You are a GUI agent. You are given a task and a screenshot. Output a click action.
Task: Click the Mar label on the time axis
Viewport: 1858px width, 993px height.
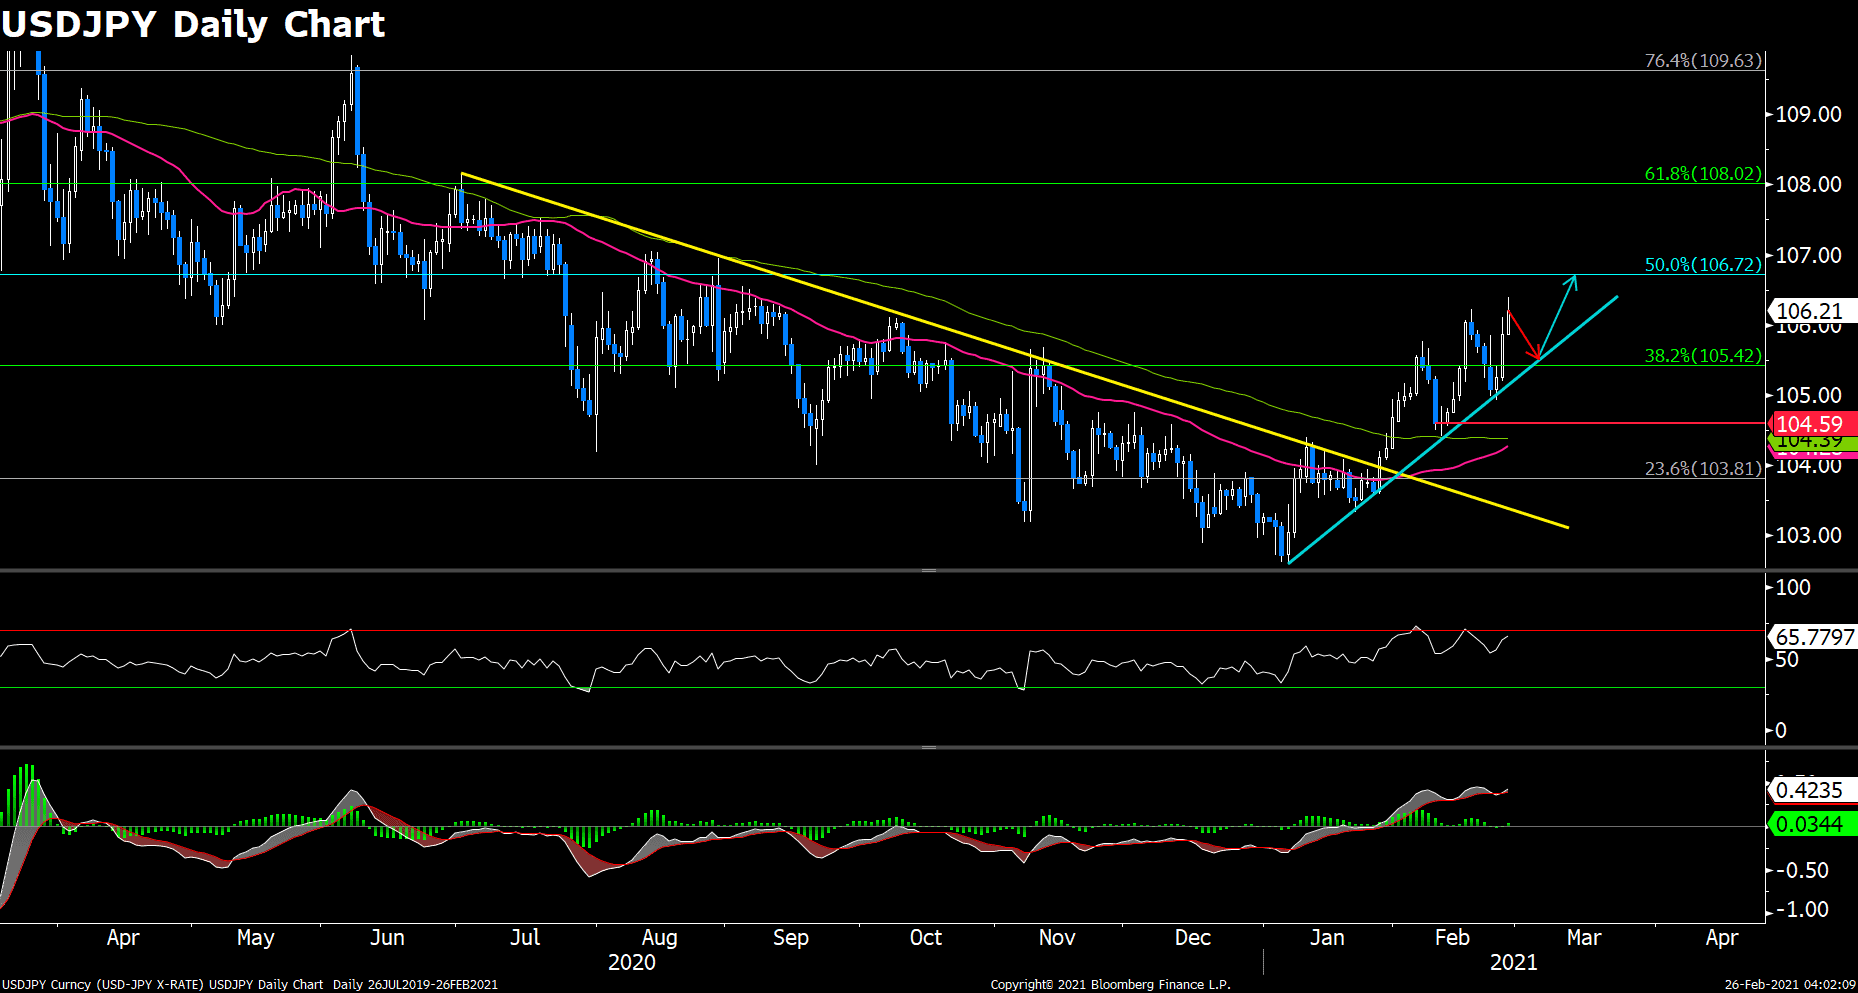(x=1584, y=938)
